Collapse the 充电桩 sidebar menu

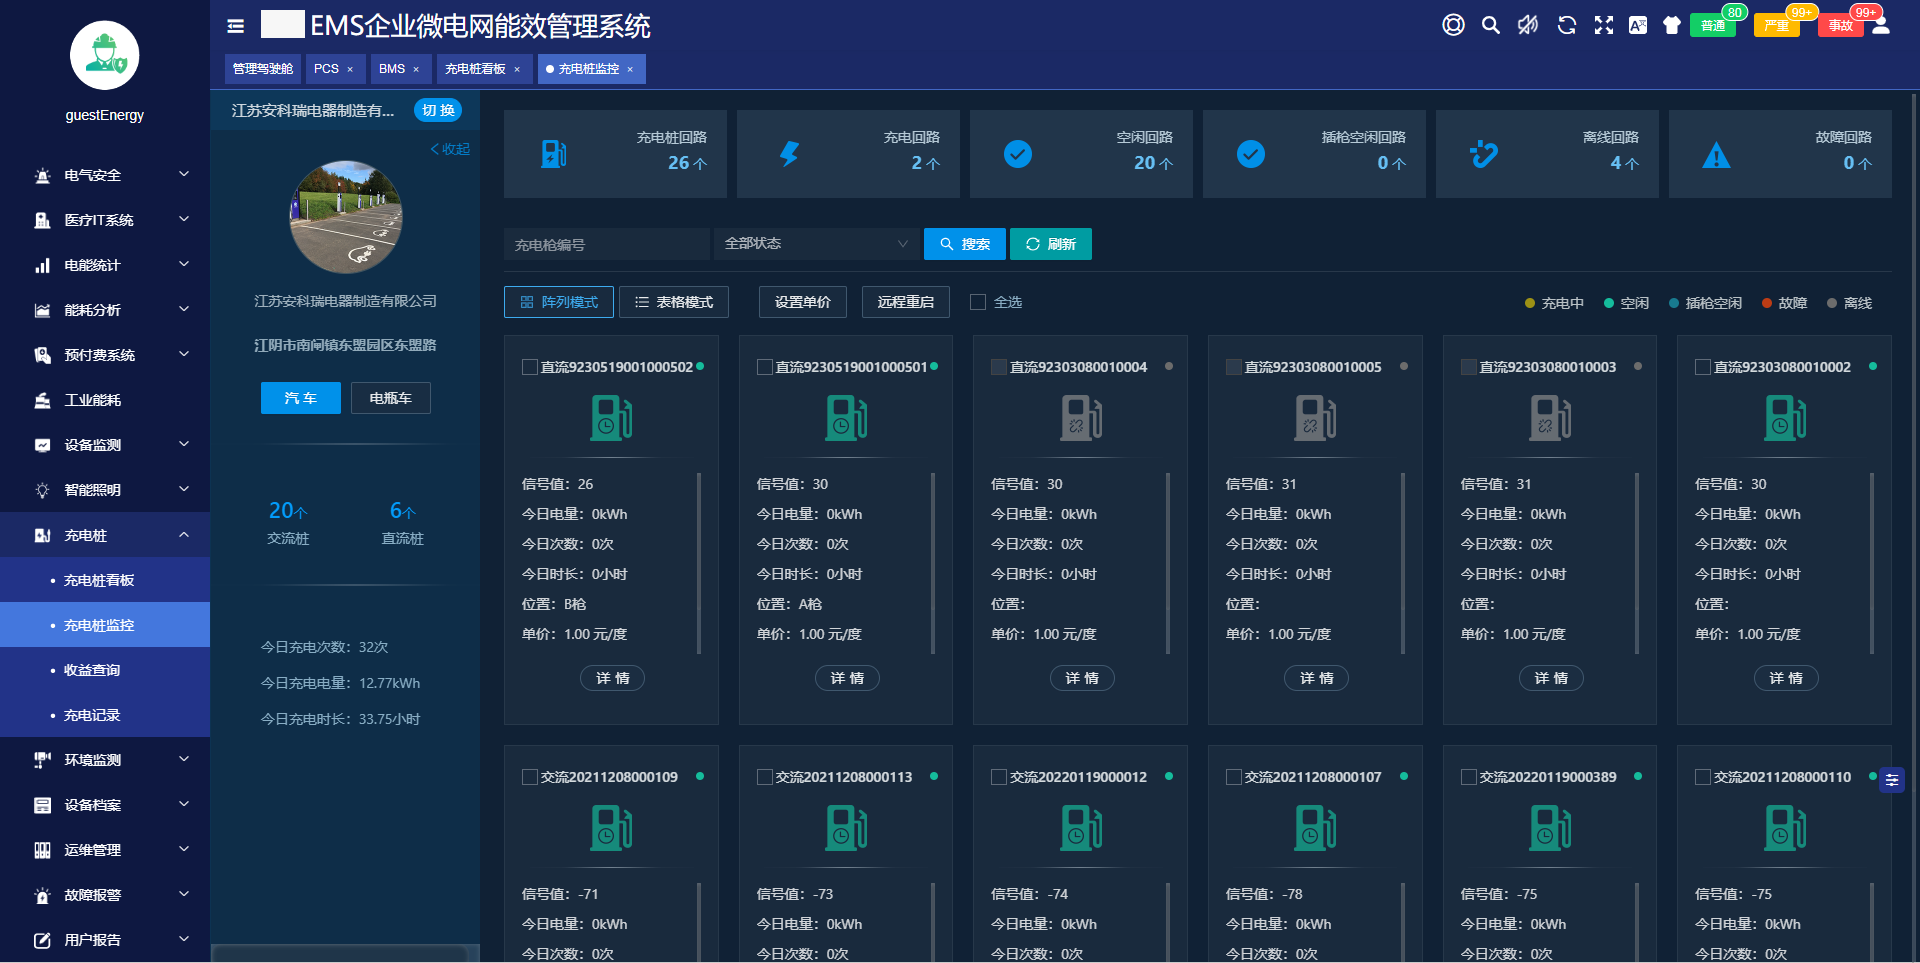coord(105,535)
